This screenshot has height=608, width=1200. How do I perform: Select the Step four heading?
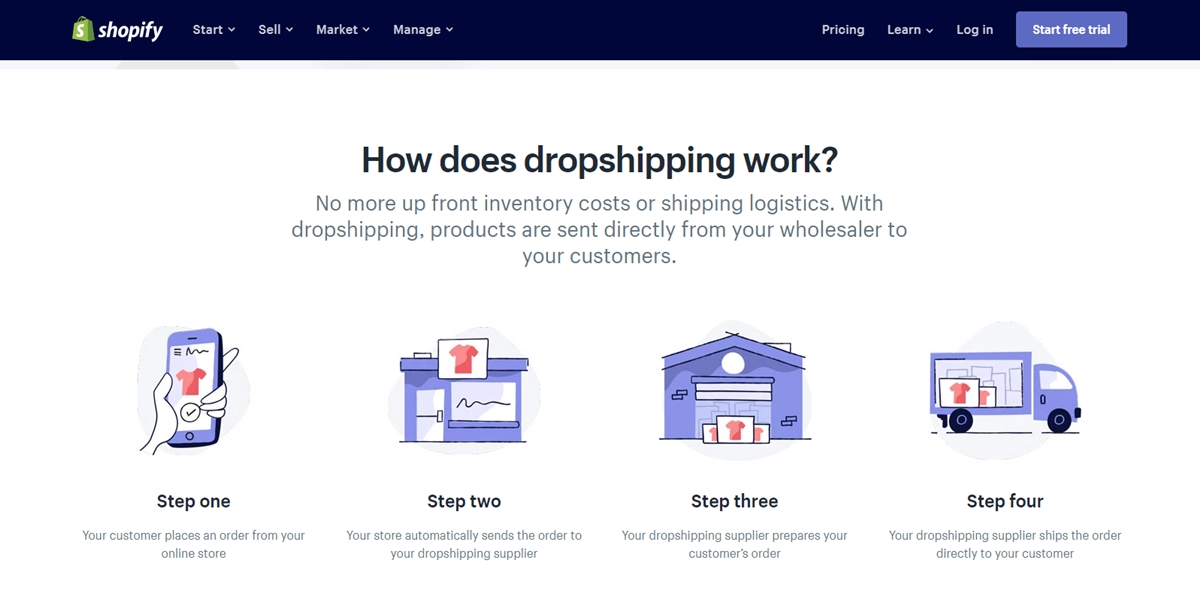pos(1005,501)
